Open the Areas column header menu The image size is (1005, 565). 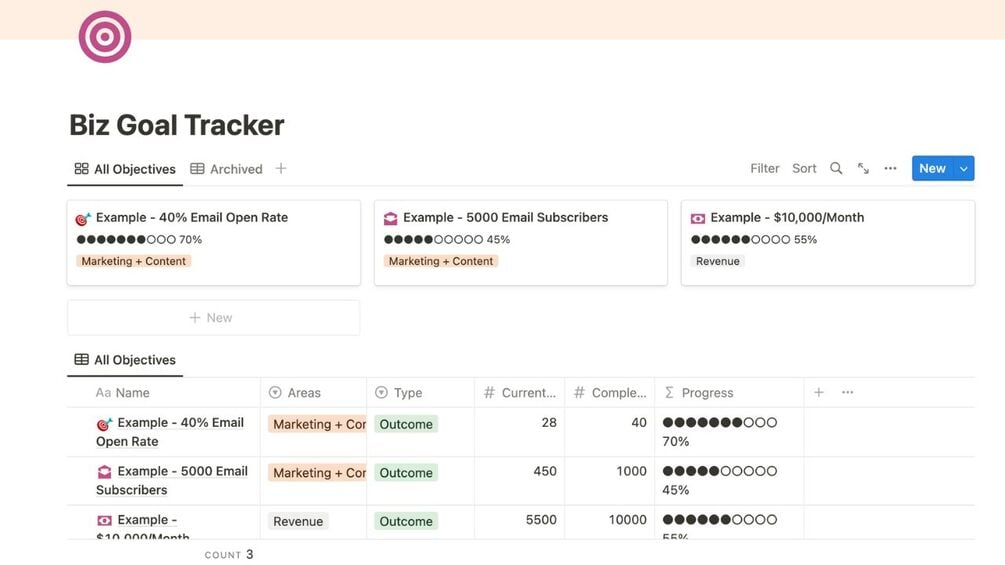tap(304, 393)
